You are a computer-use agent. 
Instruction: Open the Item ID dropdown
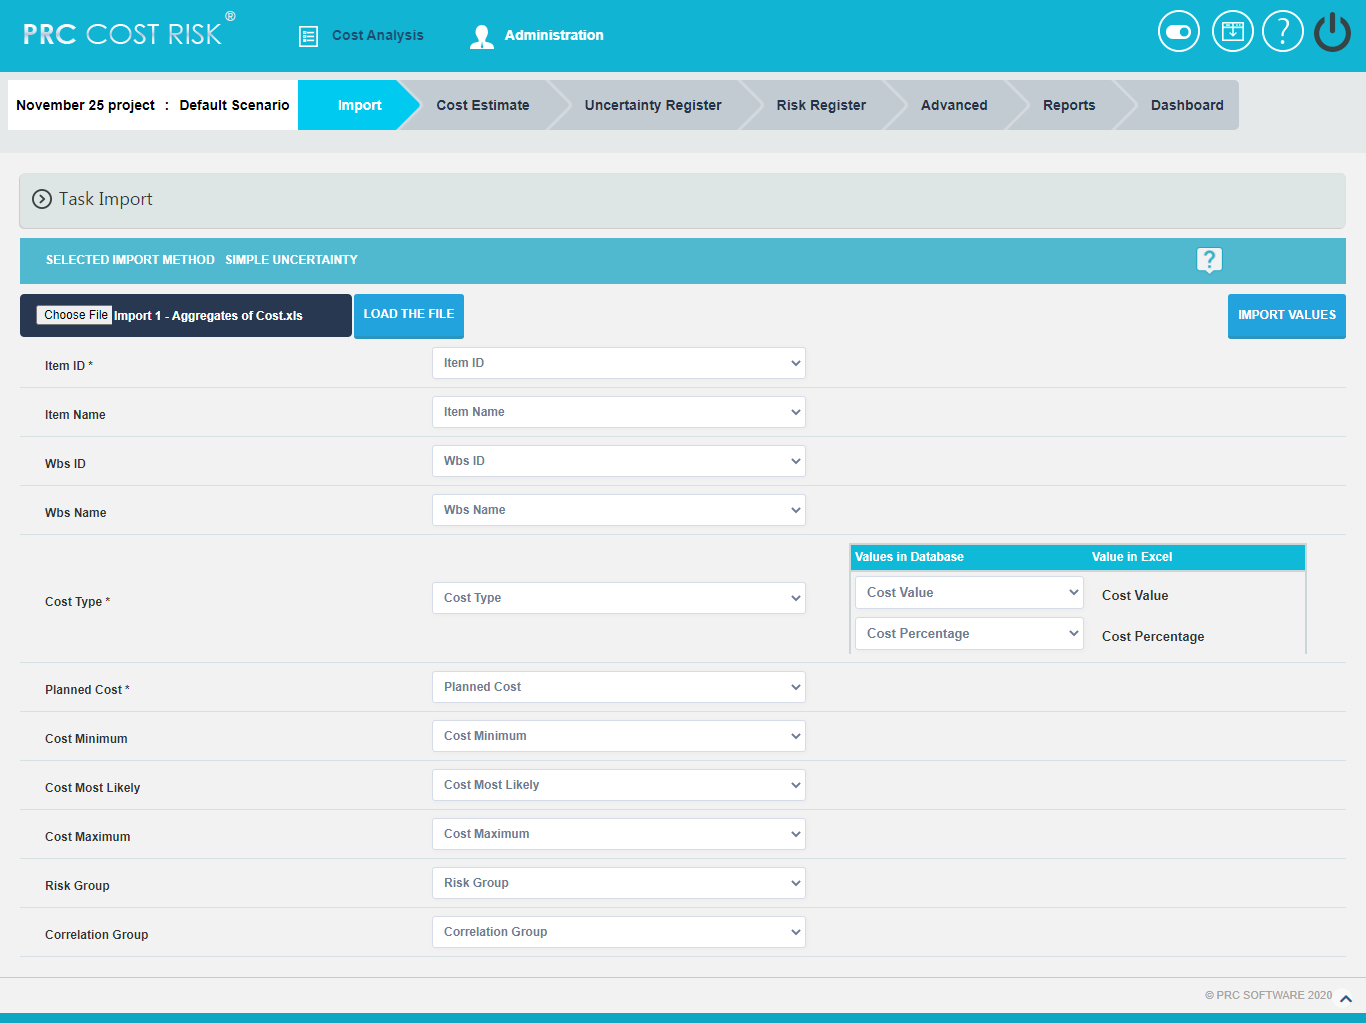tap(618, 363)
